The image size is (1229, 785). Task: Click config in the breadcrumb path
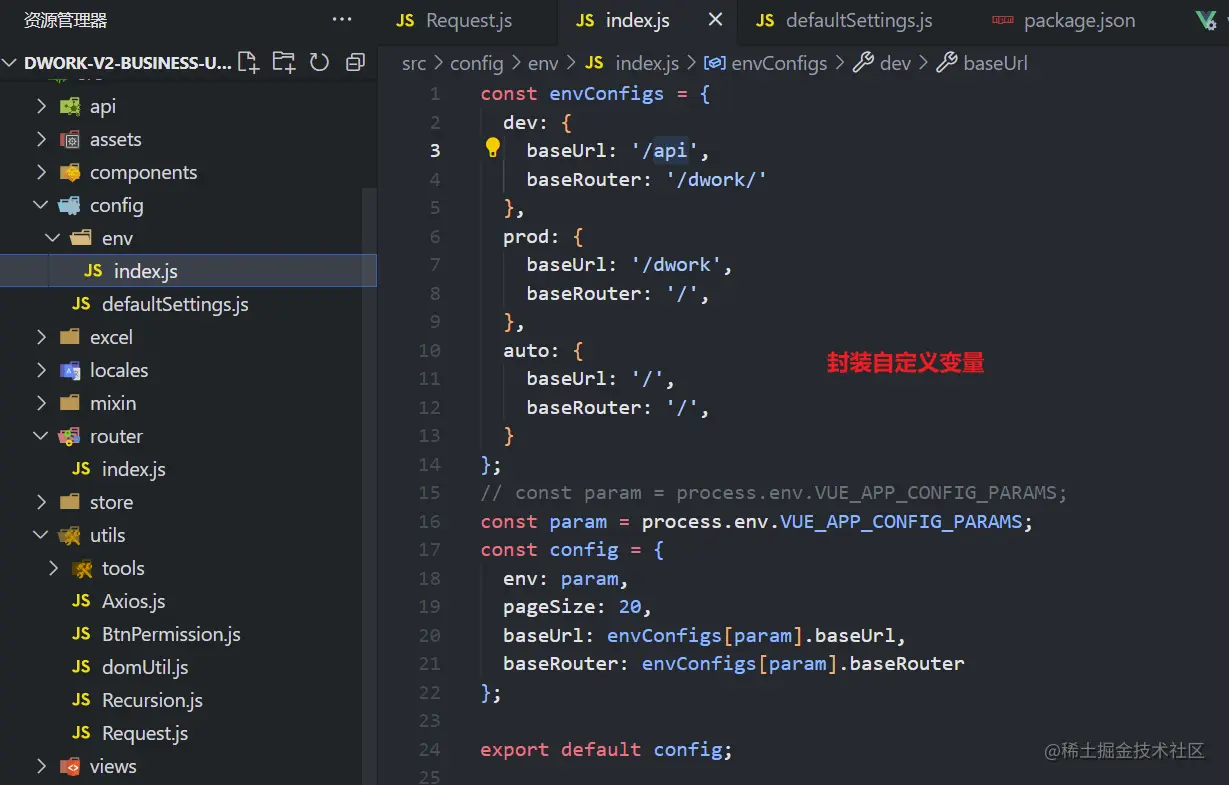pos(477,63)
